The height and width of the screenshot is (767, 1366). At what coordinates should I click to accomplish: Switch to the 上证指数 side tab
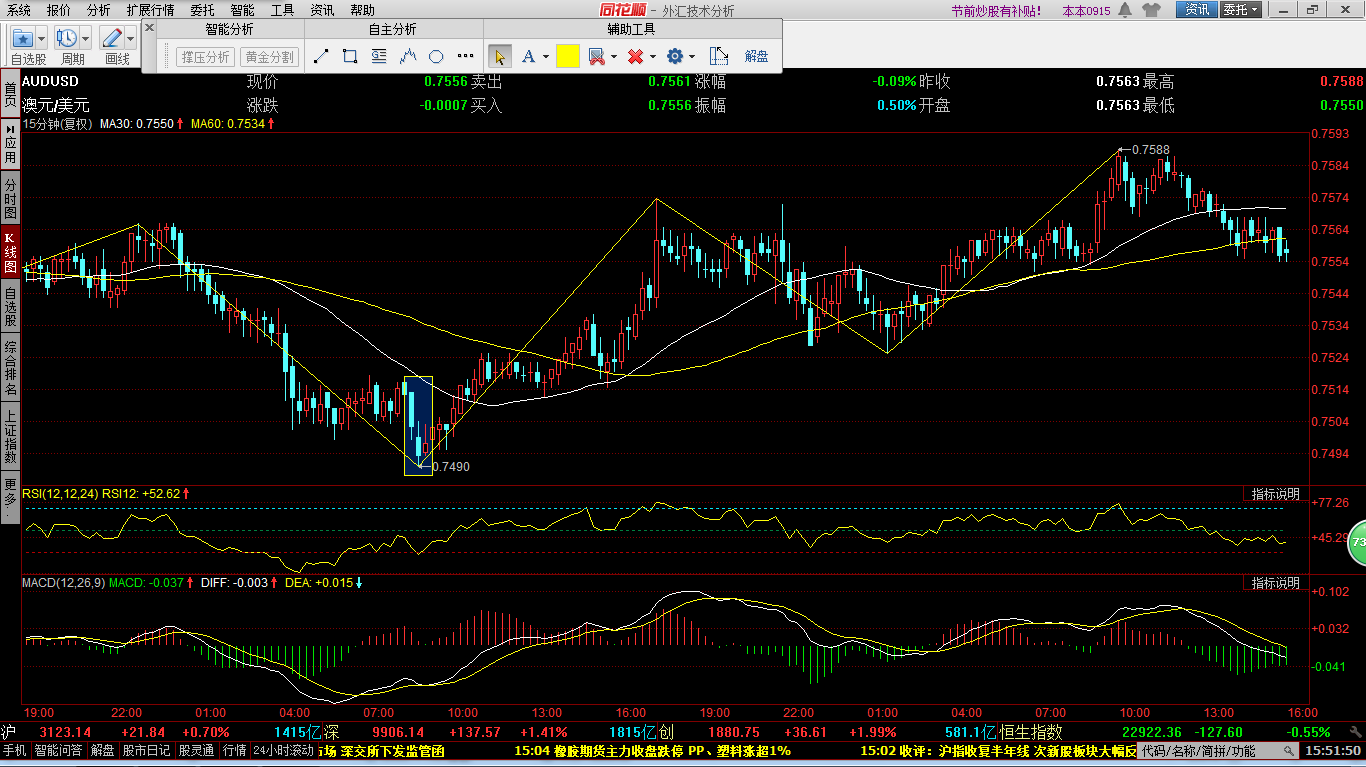[10, 437]
